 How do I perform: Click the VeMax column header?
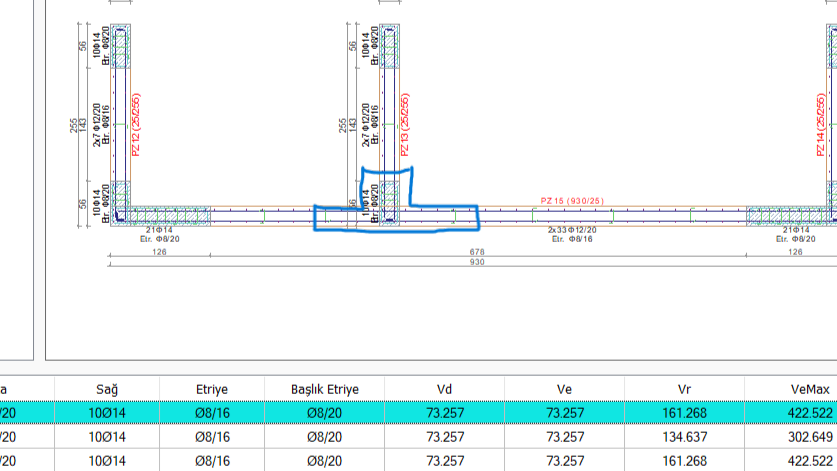point(810,389)
